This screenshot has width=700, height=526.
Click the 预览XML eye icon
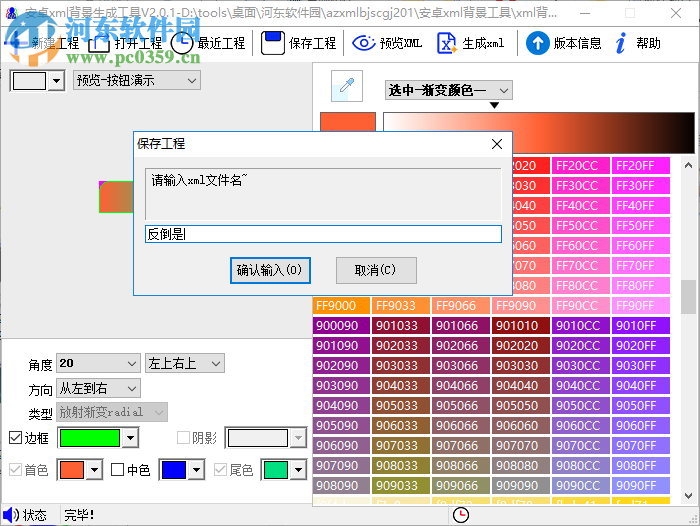point(364,43)
